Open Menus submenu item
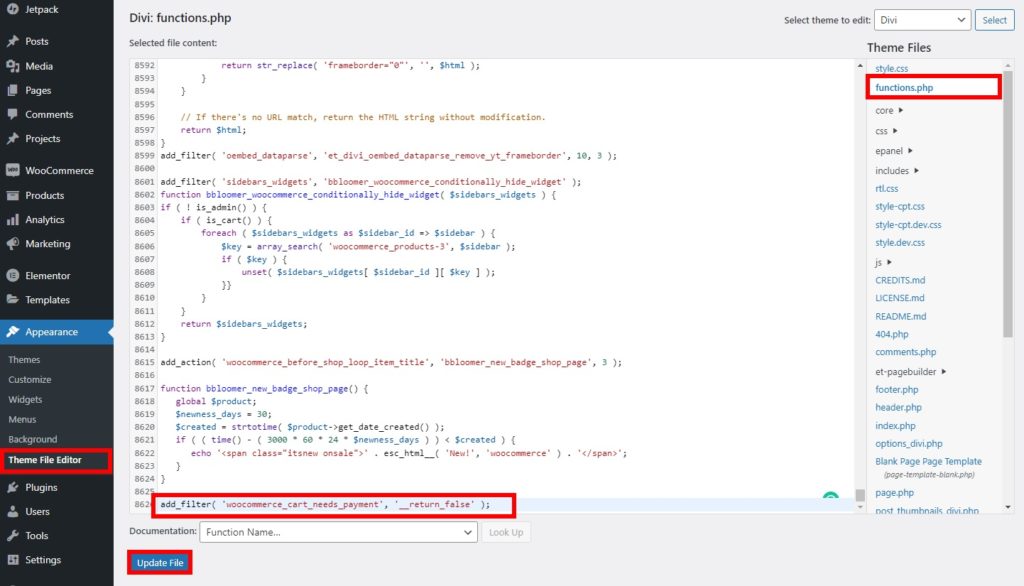Viewport: 1024px width, 586px height. [22, 419]
